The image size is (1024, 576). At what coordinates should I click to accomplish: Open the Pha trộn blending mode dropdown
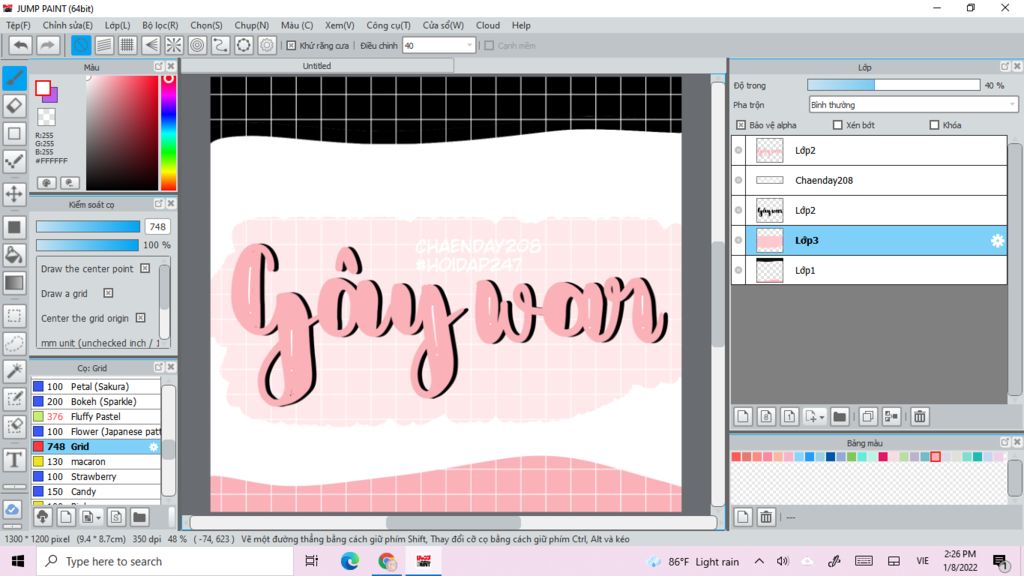click(913, 104)
